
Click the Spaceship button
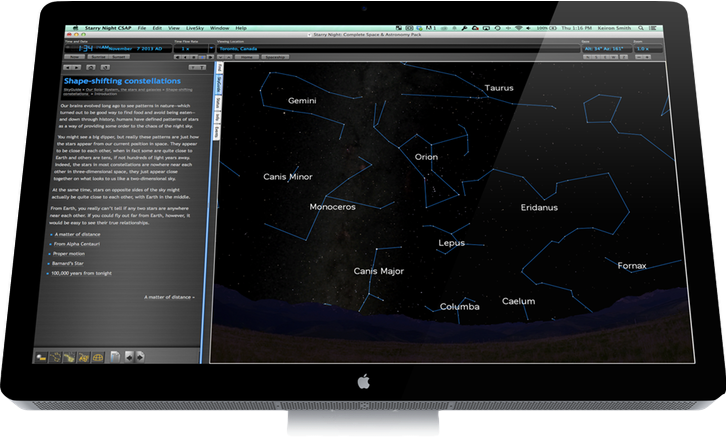pos(275,57)
